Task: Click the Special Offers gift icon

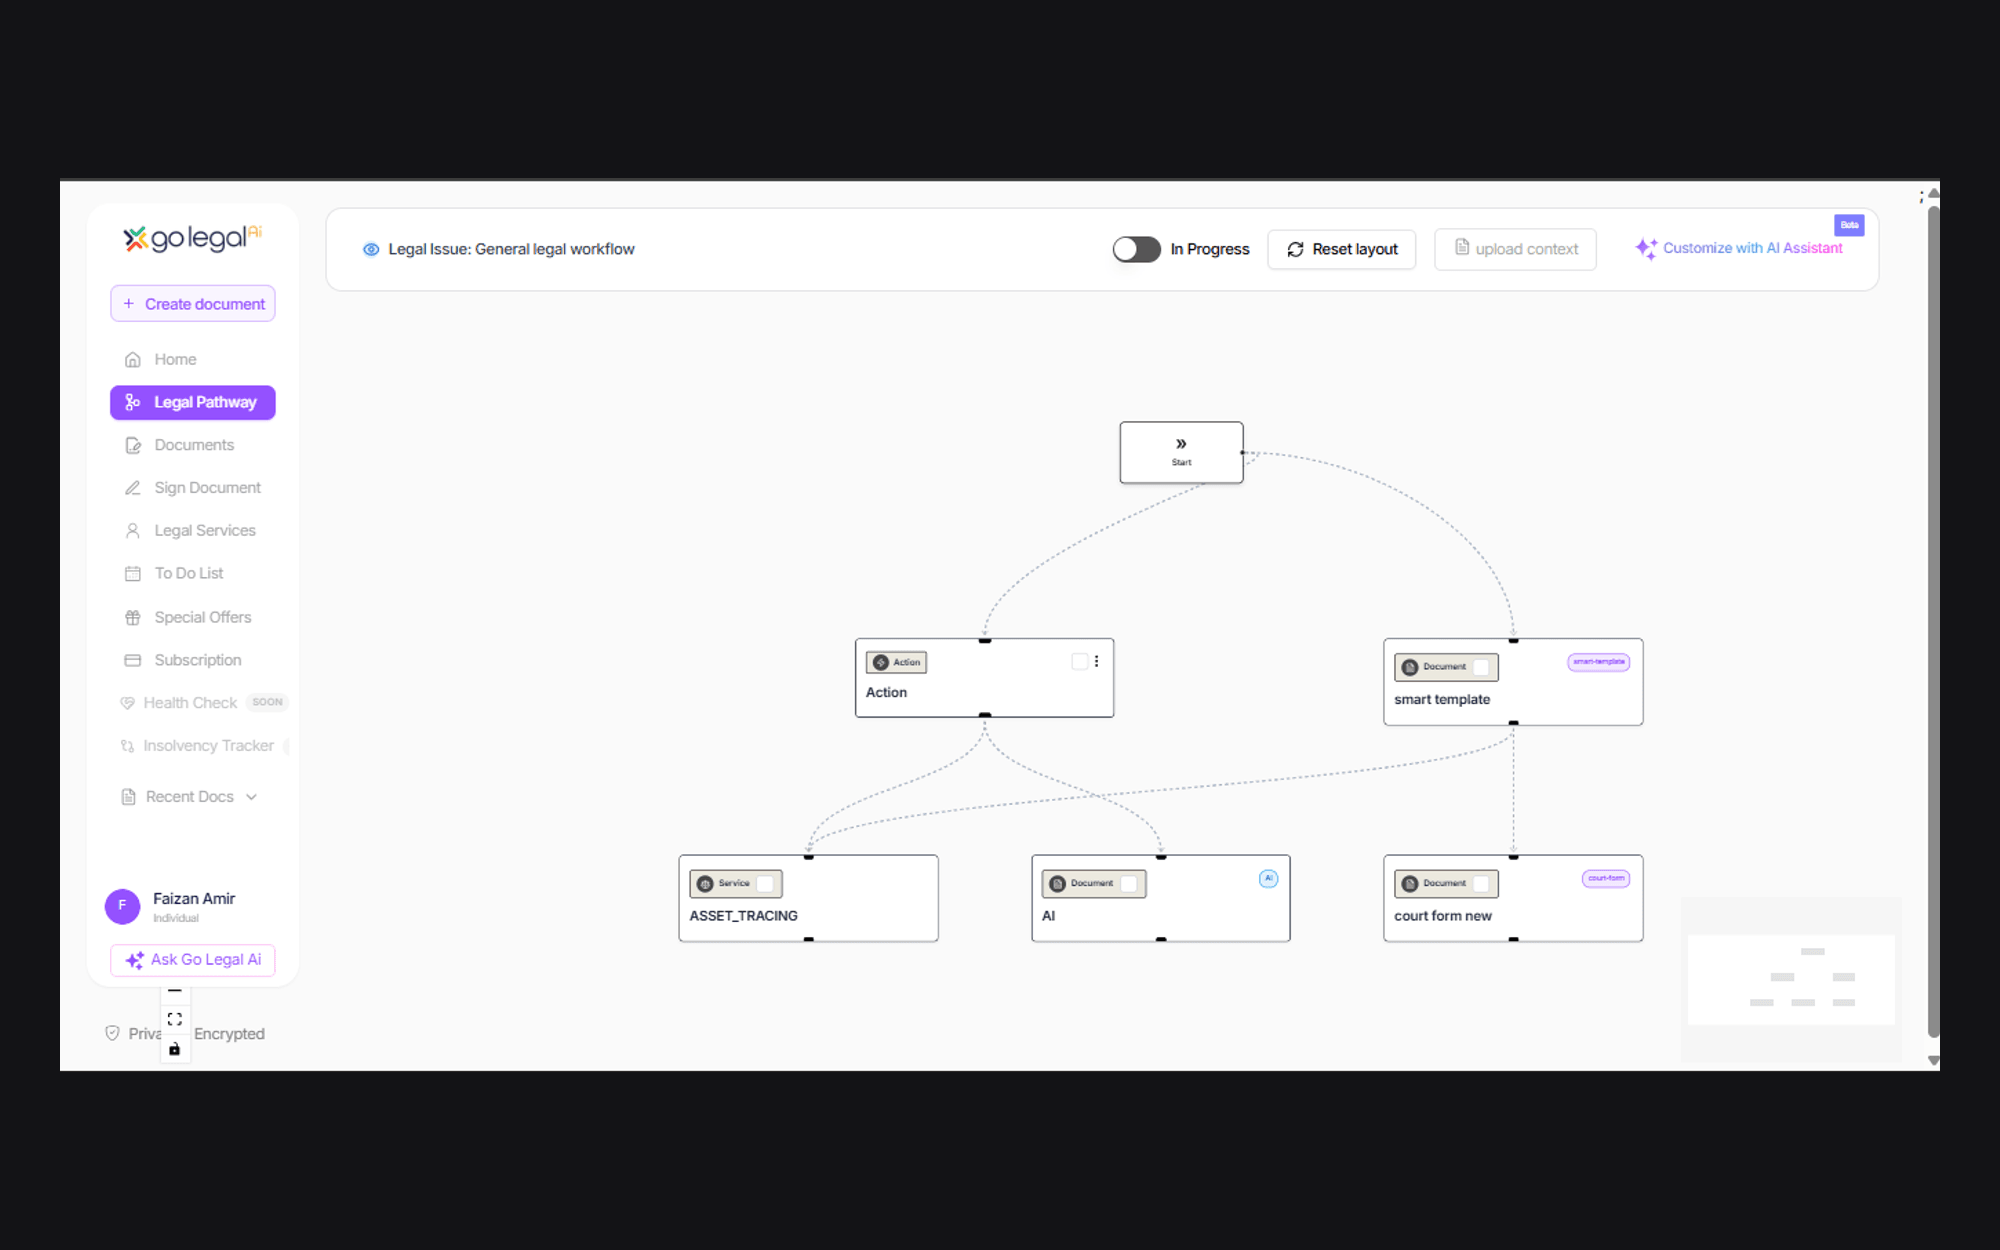Action: 132,617
